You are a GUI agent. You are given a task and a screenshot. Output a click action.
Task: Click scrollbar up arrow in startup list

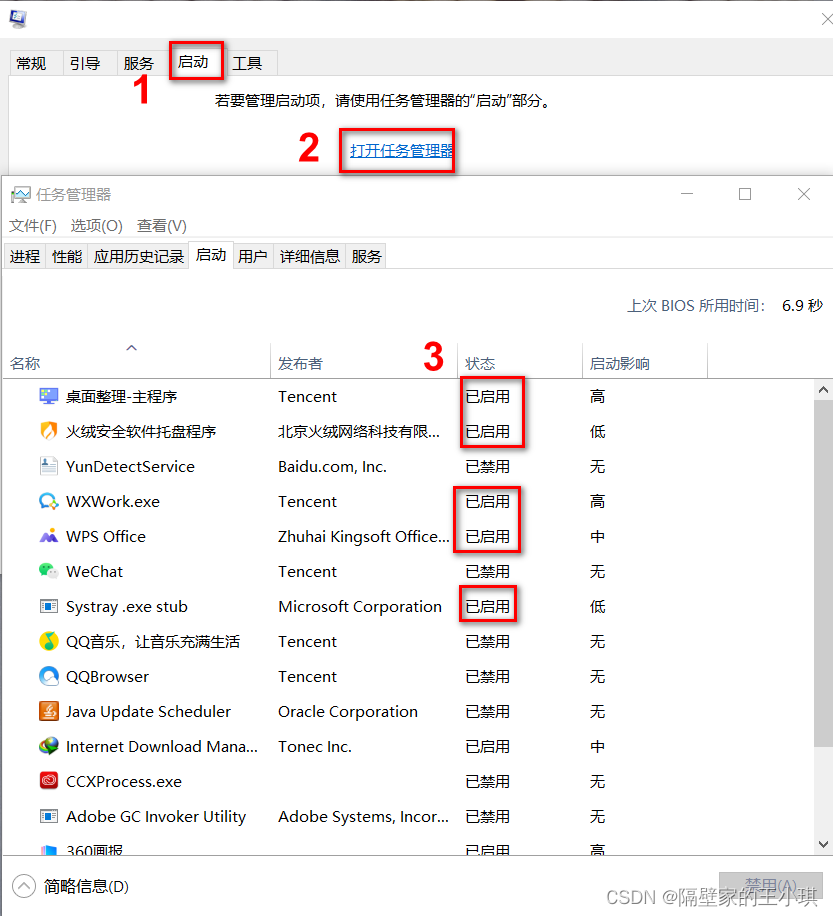coord(823,390)
